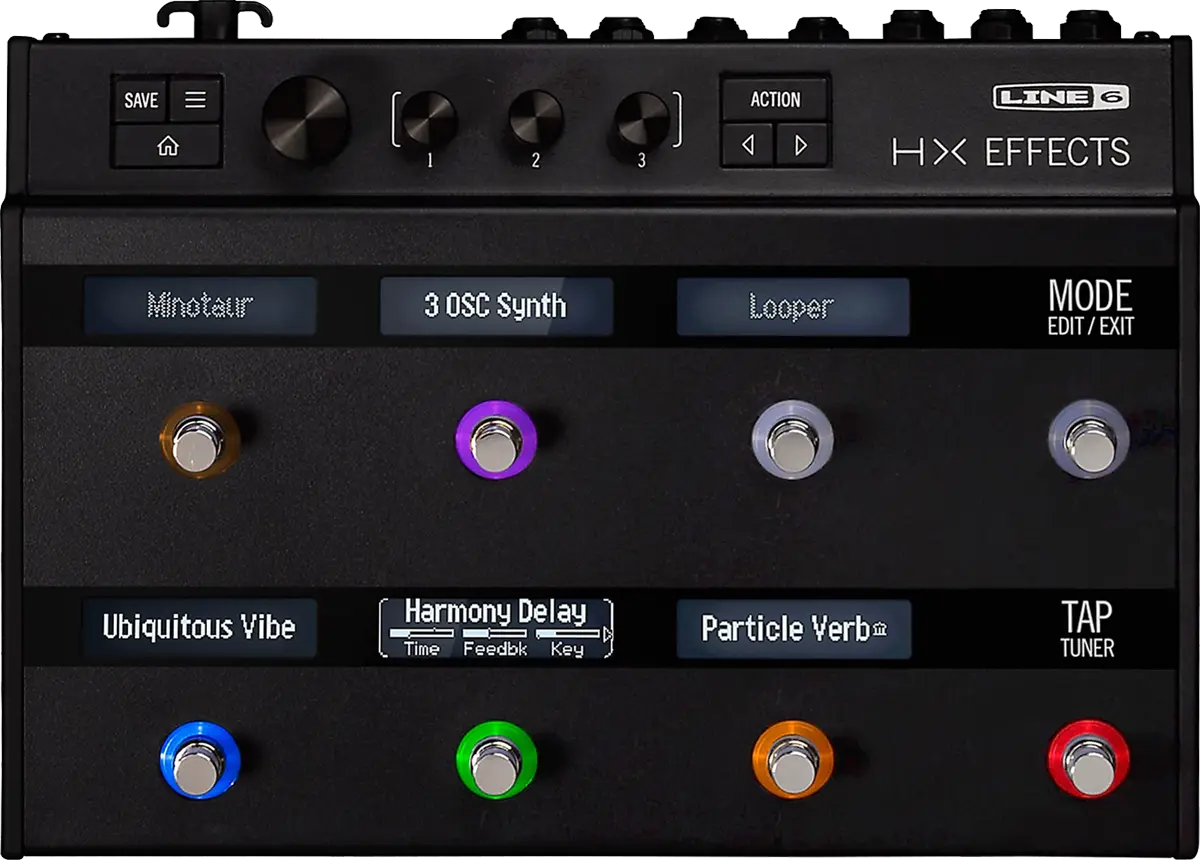Click the Key parameter bar
Viewport: 1200px width, 860px height.
(567, 634)
